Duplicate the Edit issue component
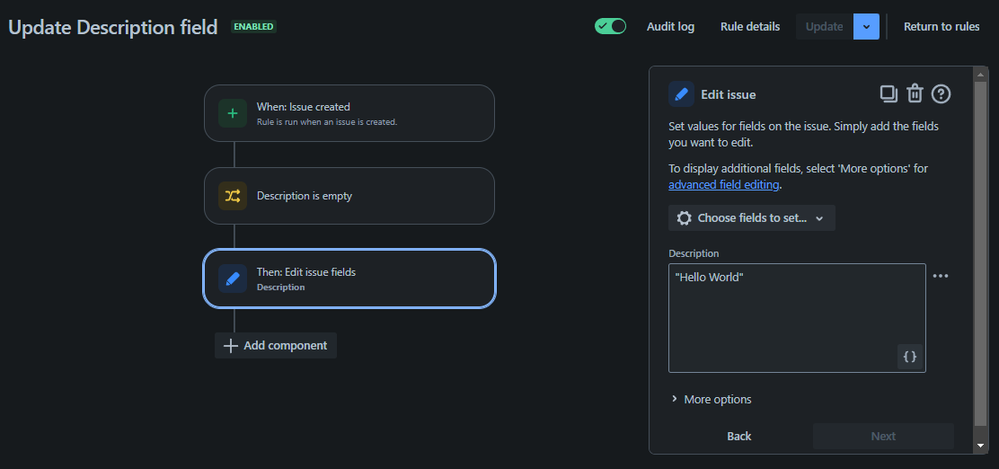The height and width of the screenshot is (469, 999). (889, 94)
